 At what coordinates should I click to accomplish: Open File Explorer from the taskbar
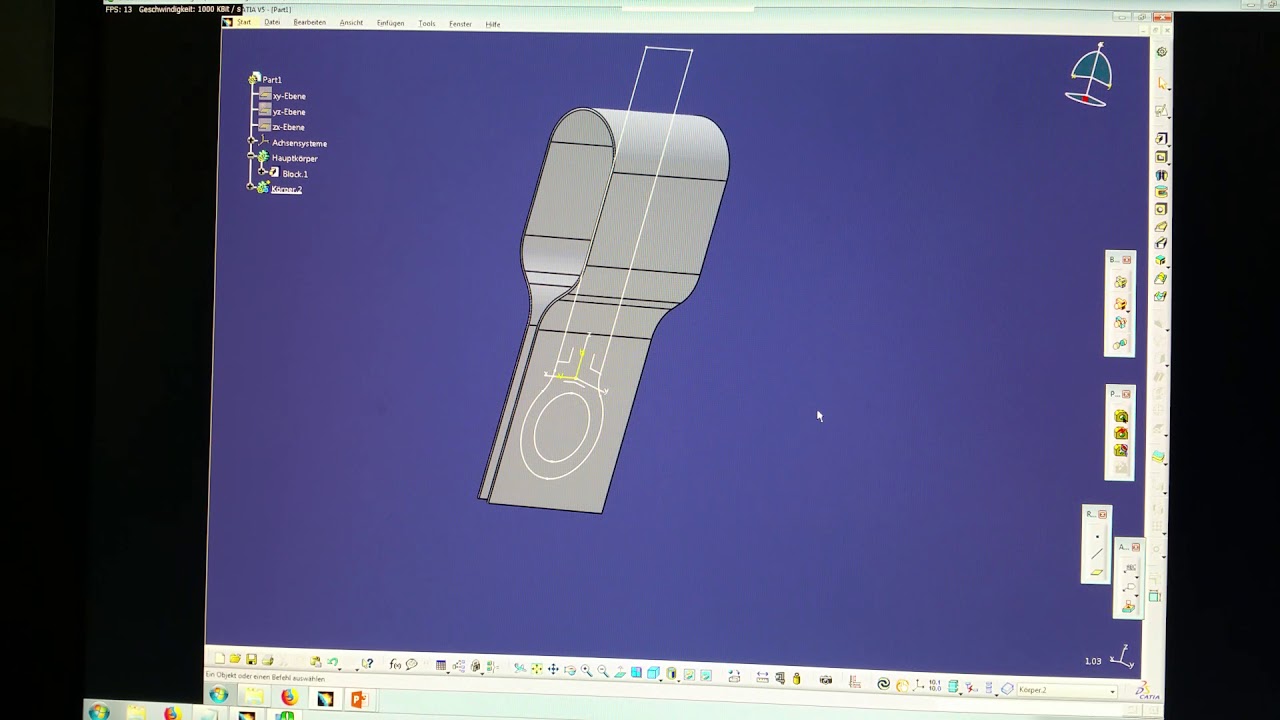coord(254,695)
